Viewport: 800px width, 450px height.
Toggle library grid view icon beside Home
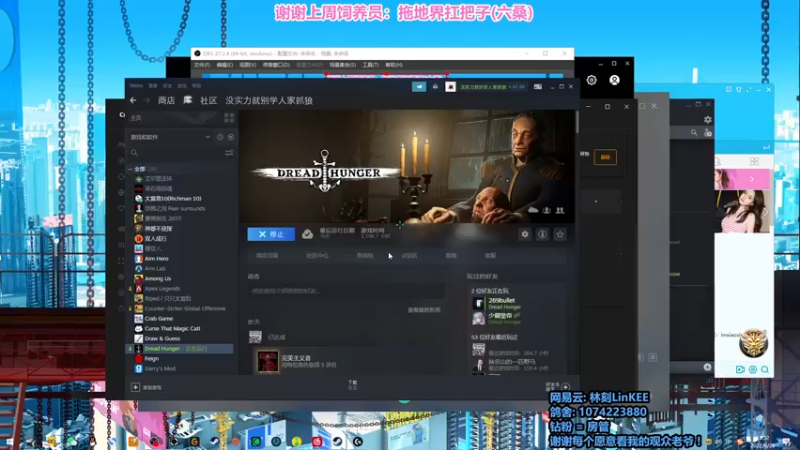[x=229, y=118]
